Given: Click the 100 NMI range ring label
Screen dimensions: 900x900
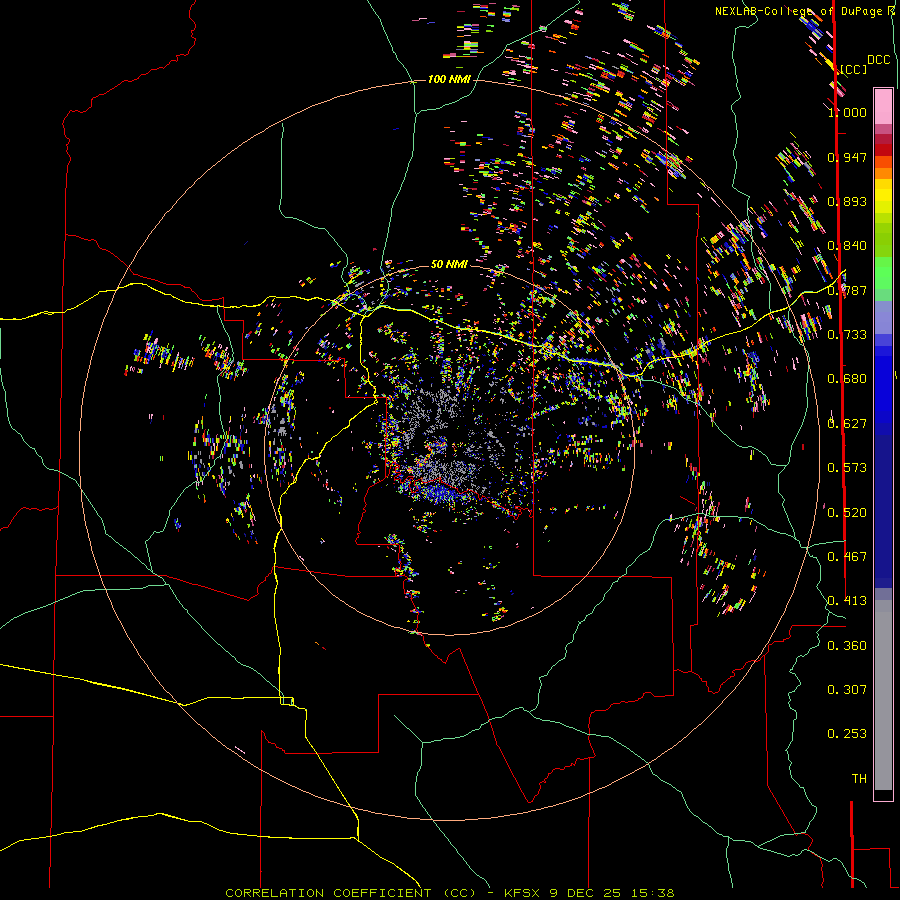Looking at the screenshot, I should point(449,79).
